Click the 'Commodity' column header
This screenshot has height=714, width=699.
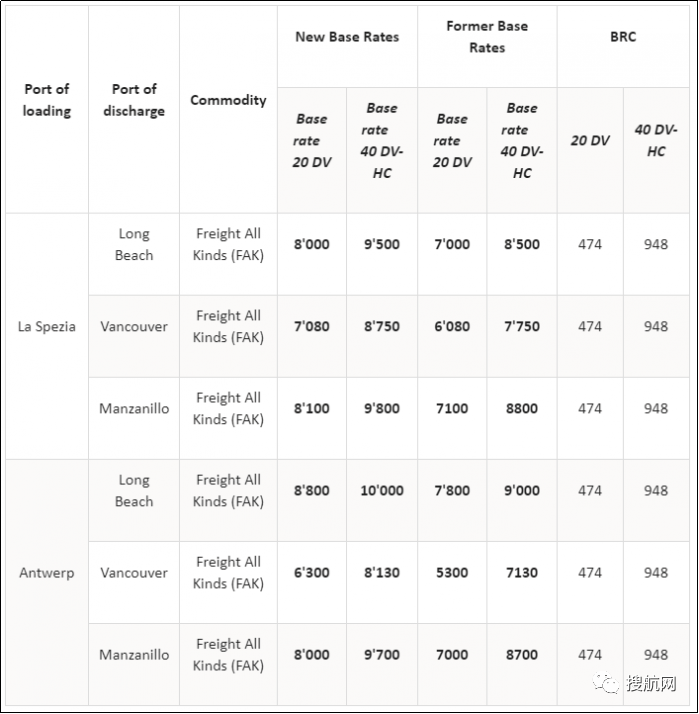228,100
